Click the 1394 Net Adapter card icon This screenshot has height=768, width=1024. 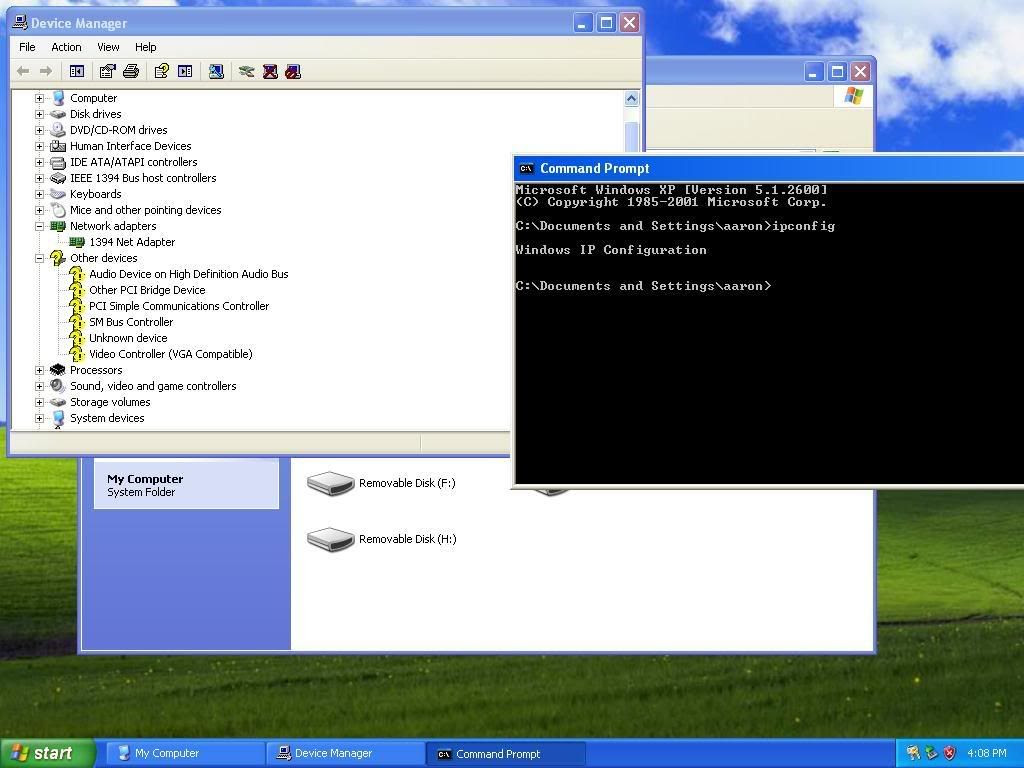77,242
